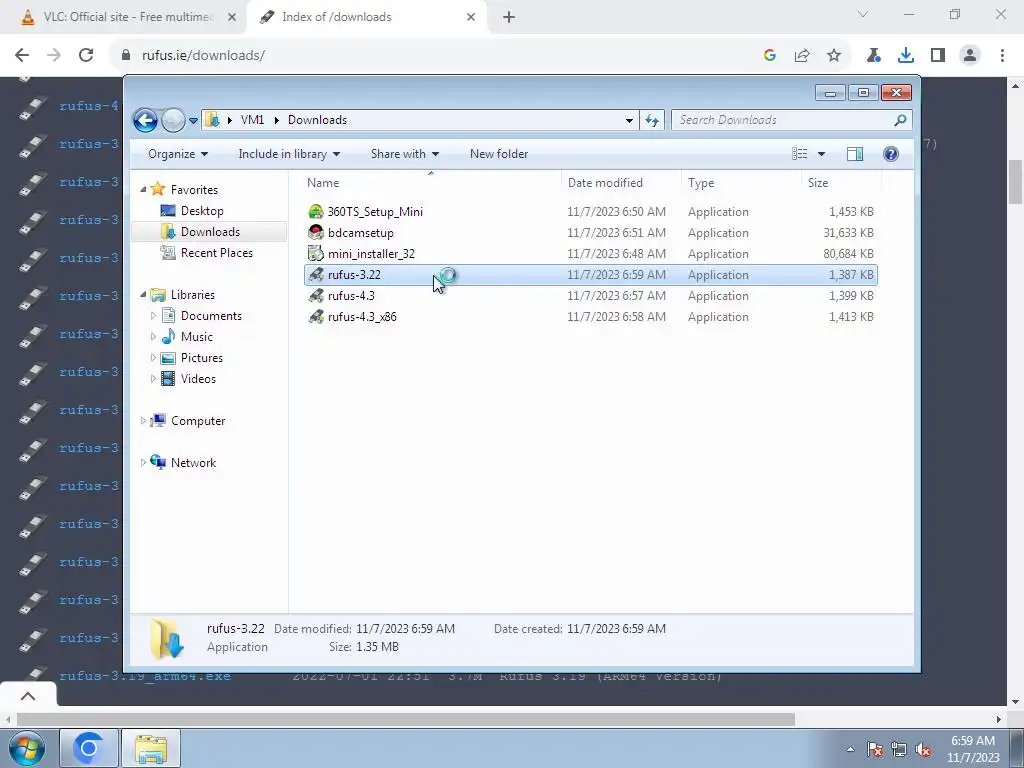
Task: Open Chrome downloads icon
Action: coord(906,56)
